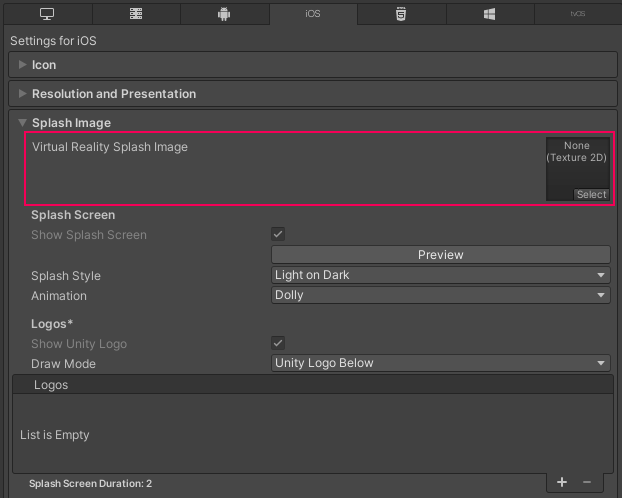Toggle the Show Unity Logo checkbox
The height and width of the screenshot is (498, 622).
tap(279, 343)
